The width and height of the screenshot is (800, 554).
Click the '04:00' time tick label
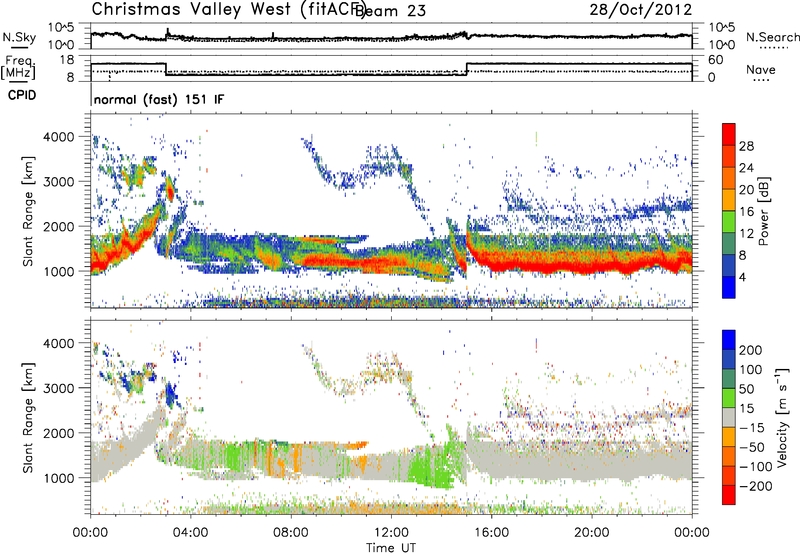coord(190,533)
